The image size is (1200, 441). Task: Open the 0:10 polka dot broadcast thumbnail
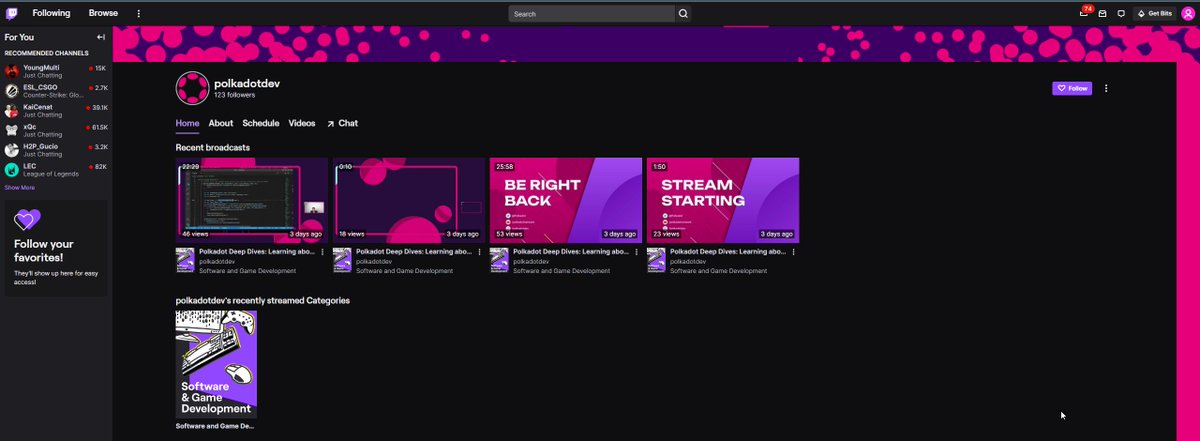(x=409, y=200)
